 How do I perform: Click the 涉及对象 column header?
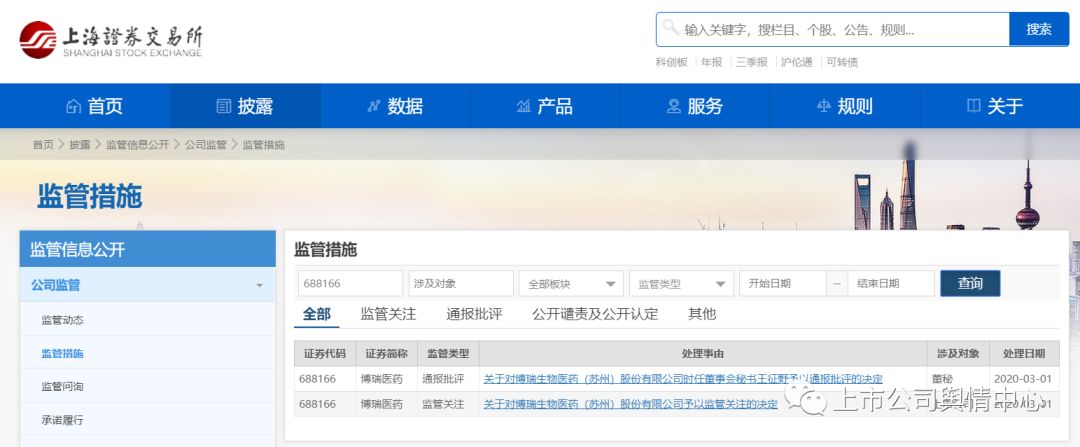coord(958,353)
